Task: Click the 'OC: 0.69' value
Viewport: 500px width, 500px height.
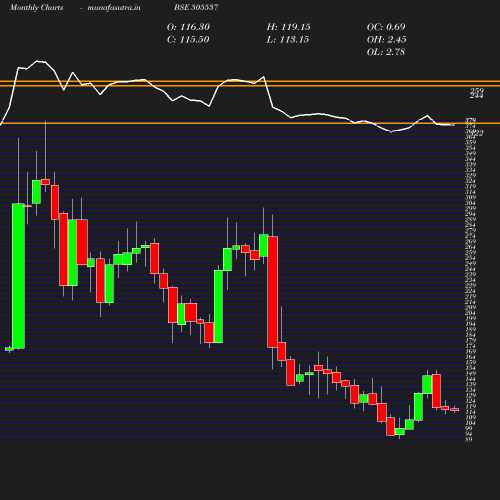Action: (386, 27)
